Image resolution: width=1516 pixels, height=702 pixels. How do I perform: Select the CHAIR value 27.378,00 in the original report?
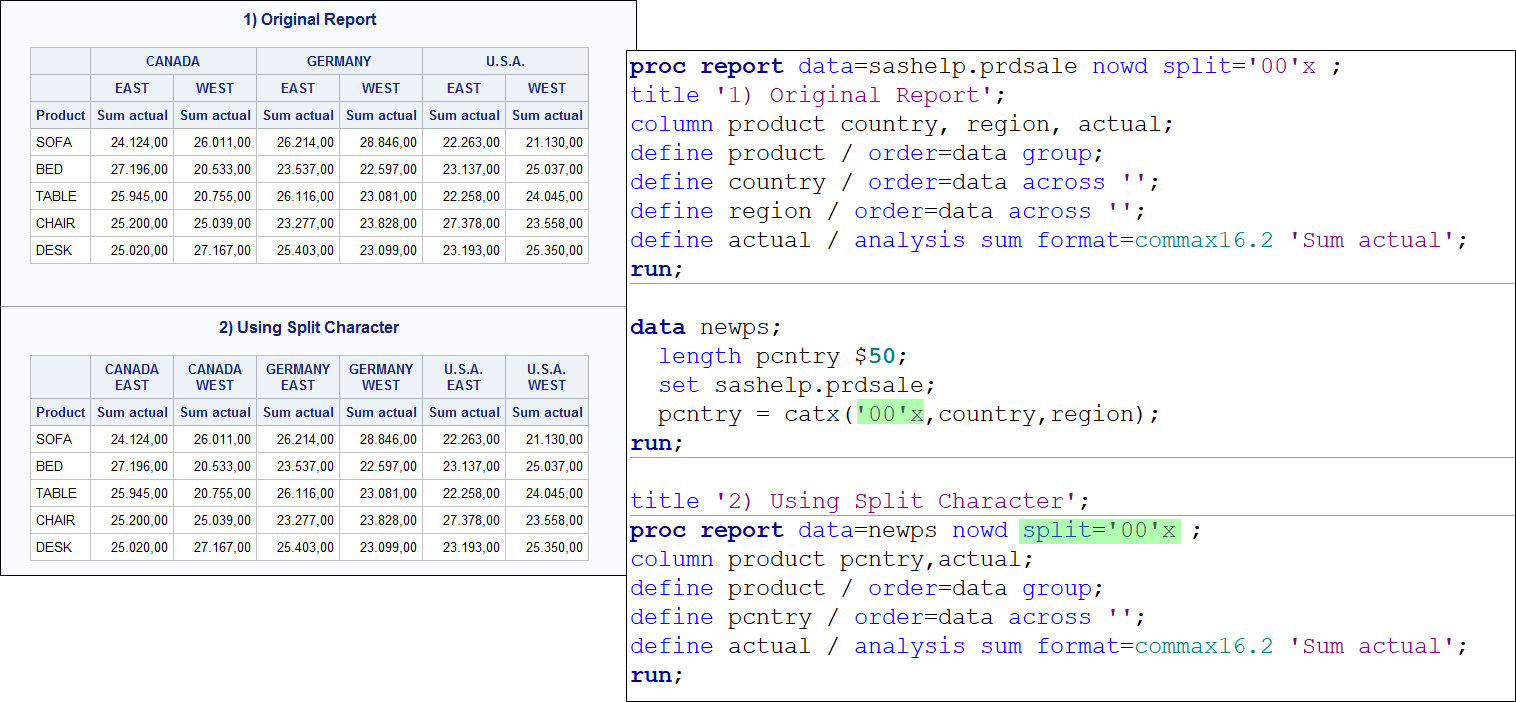(x=464, y=223)
